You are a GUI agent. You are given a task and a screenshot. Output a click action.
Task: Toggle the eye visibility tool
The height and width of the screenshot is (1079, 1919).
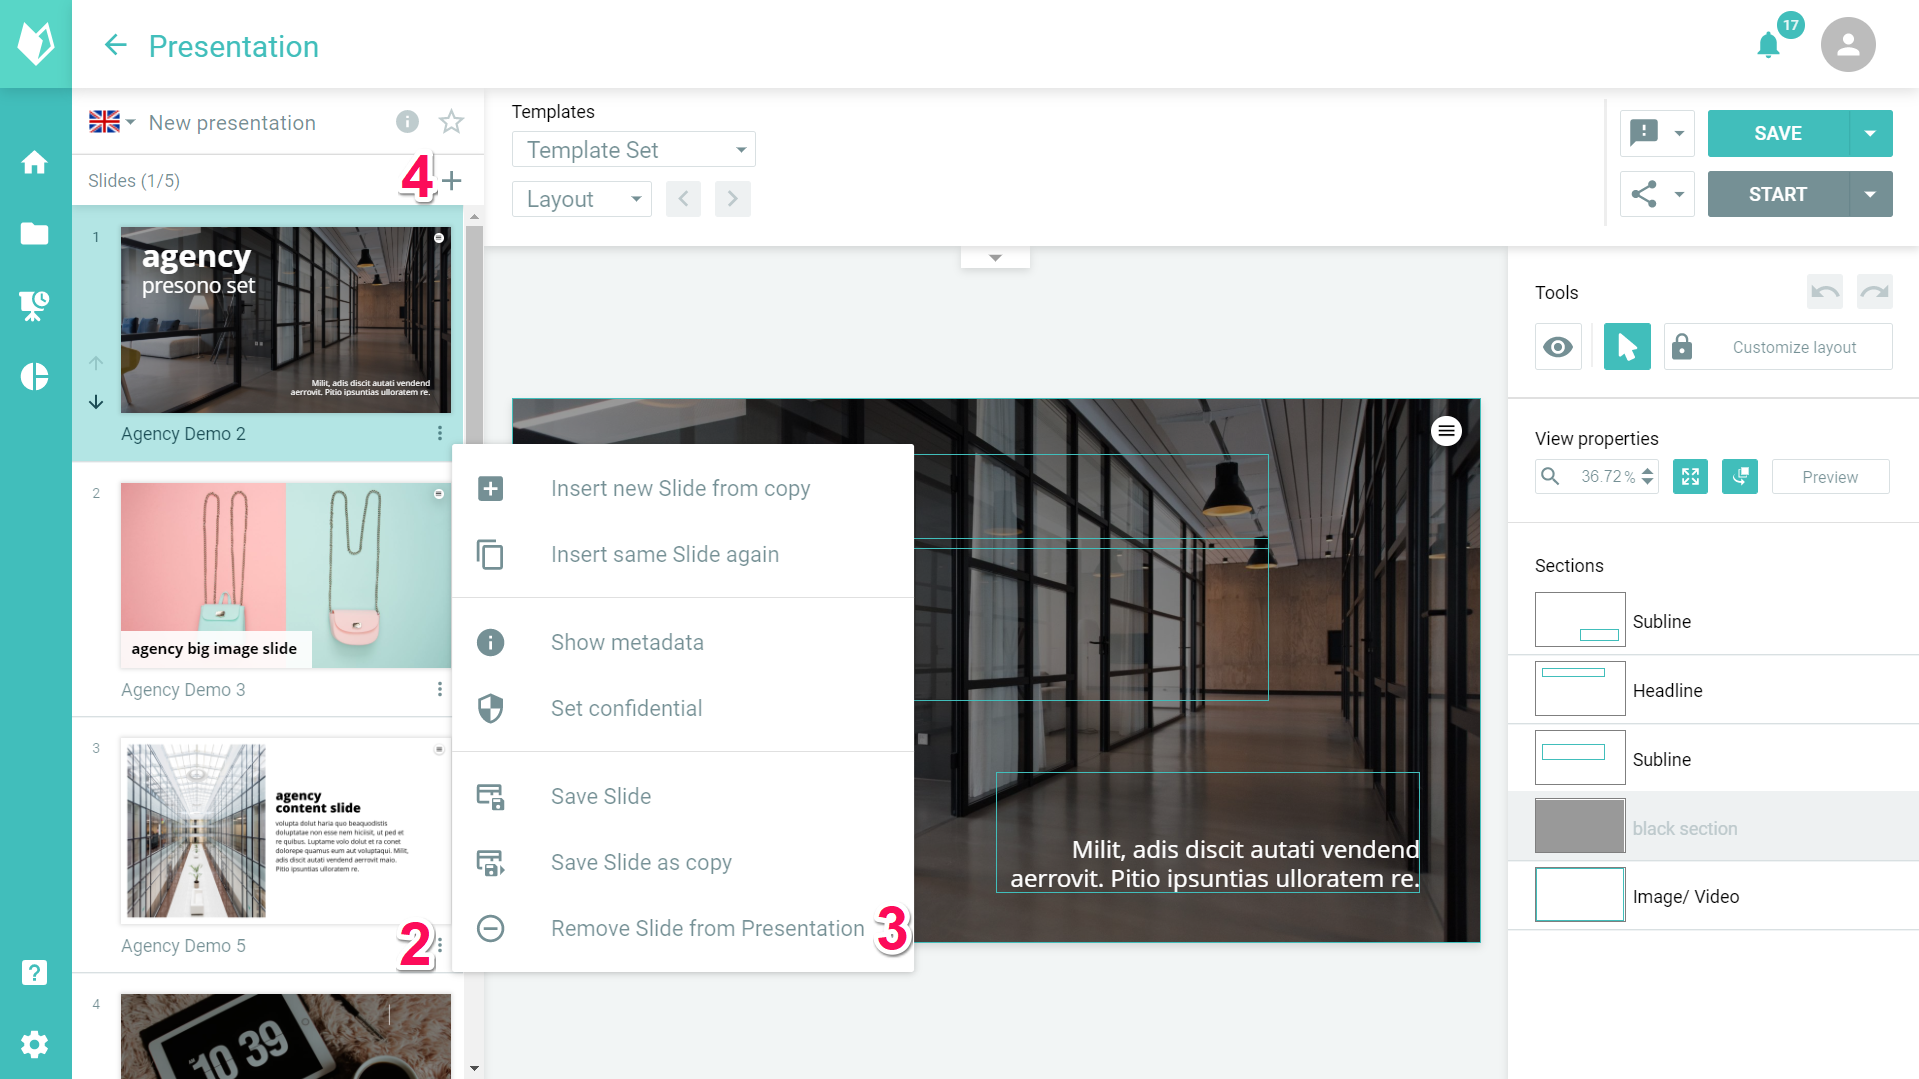(1558, 347)
